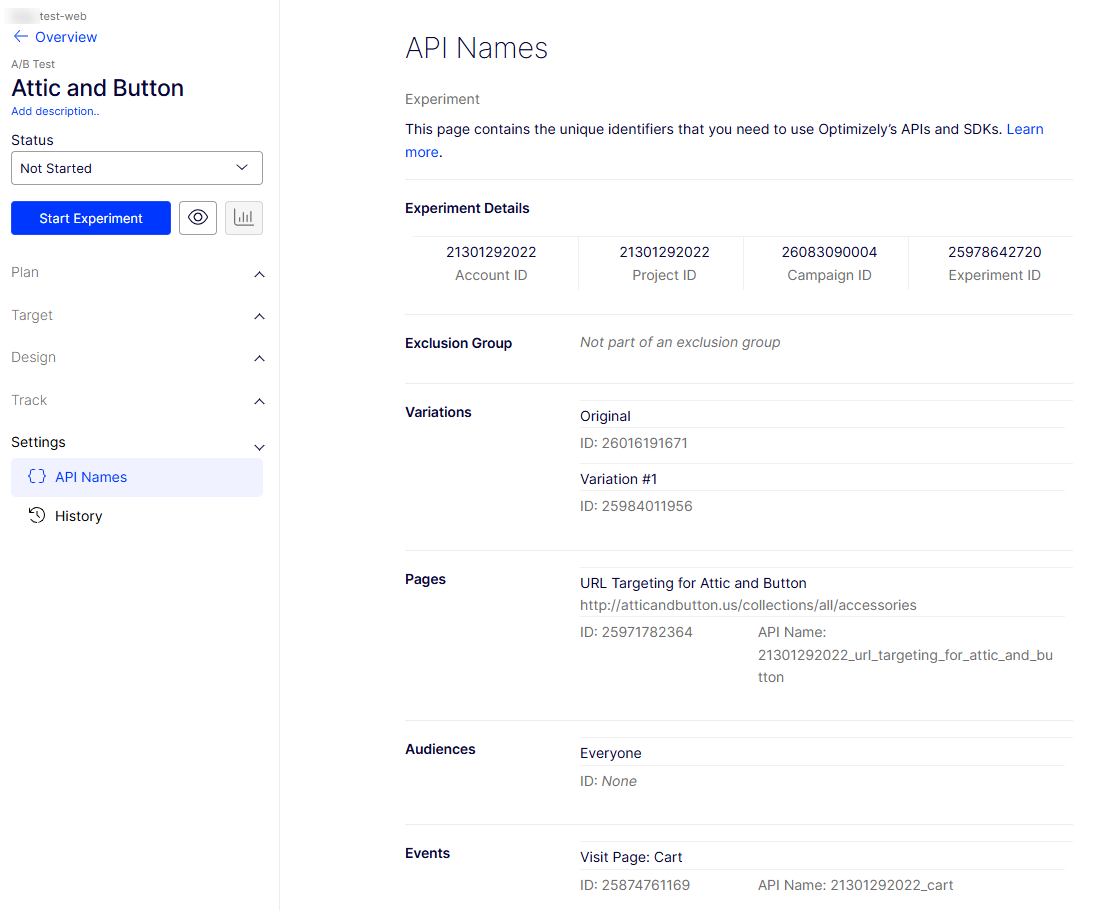Expand the Target section chevron
This screenshot has height=911, width=1101.
pyautogui.click(x=259, y=317)
